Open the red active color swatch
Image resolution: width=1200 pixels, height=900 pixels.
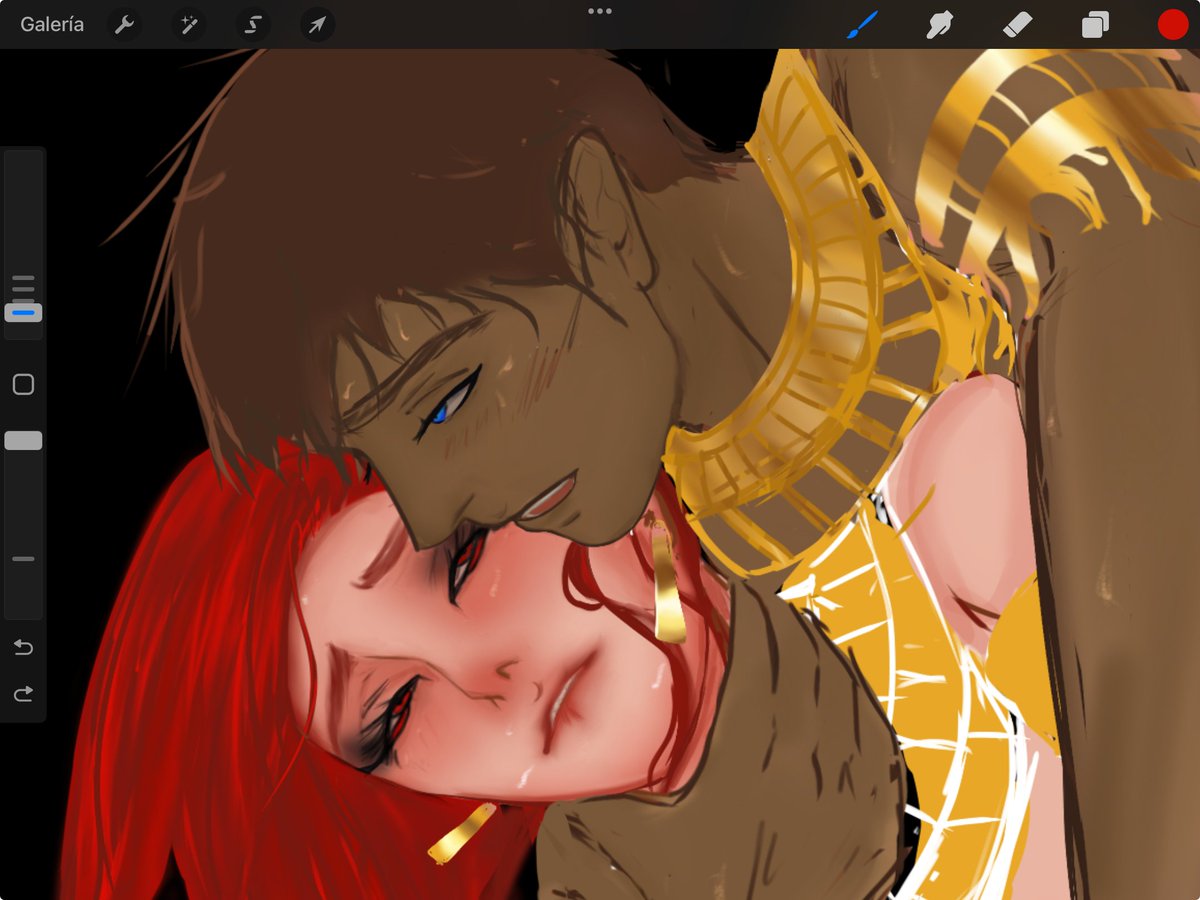(x=1172, y=24)
